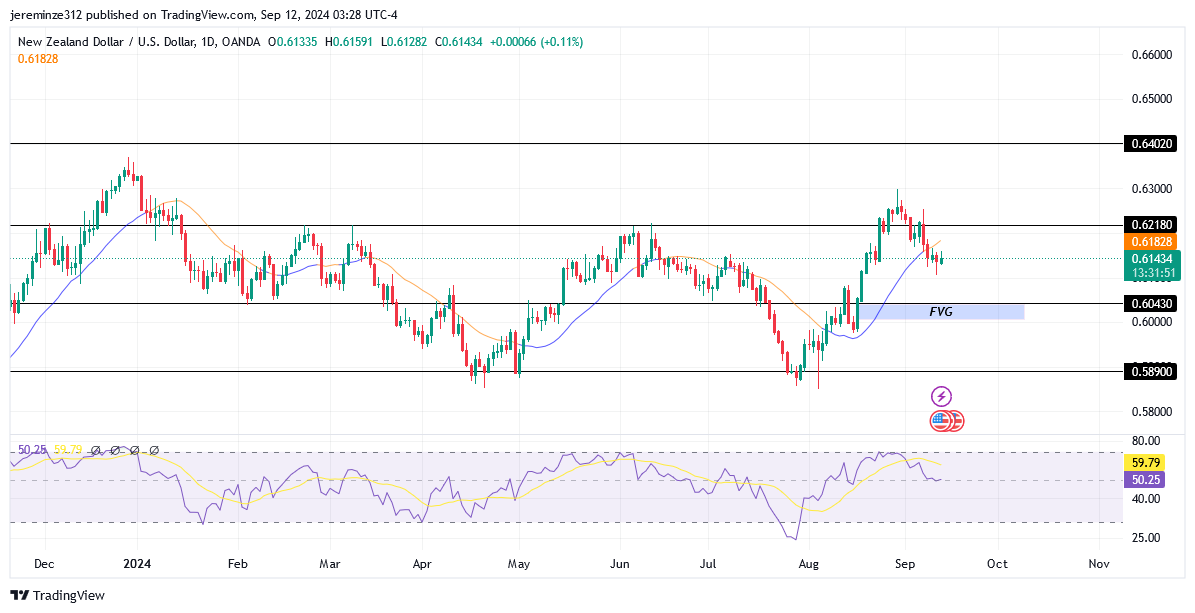Click the green 0.61434 current price label

pos(1152,258)
